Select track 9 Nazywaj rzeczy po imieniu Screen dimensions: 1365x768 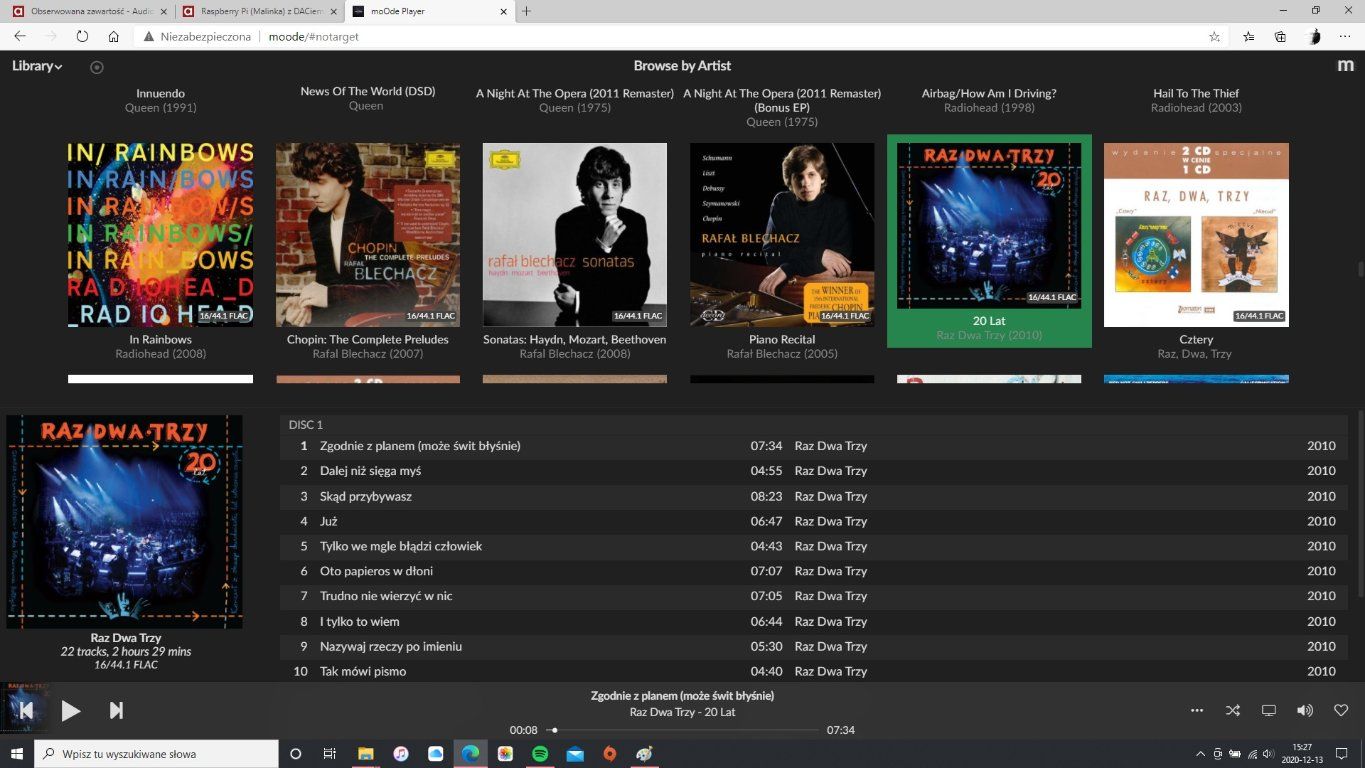[813, 646]
